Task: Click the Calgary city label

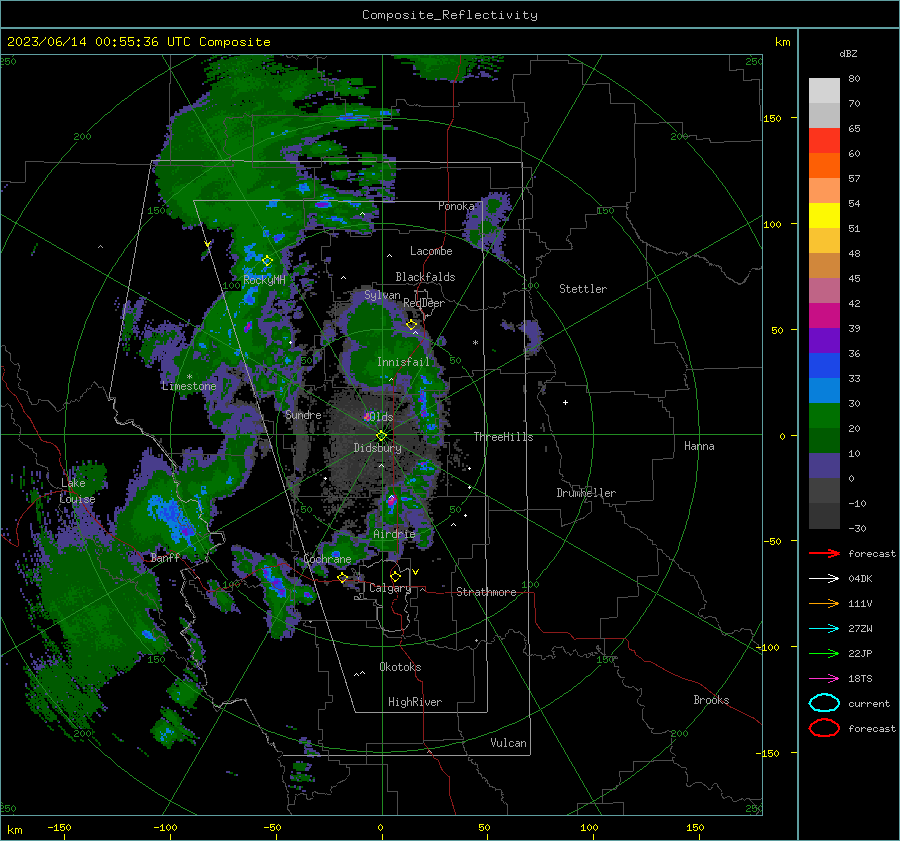Action: [390, 588]
